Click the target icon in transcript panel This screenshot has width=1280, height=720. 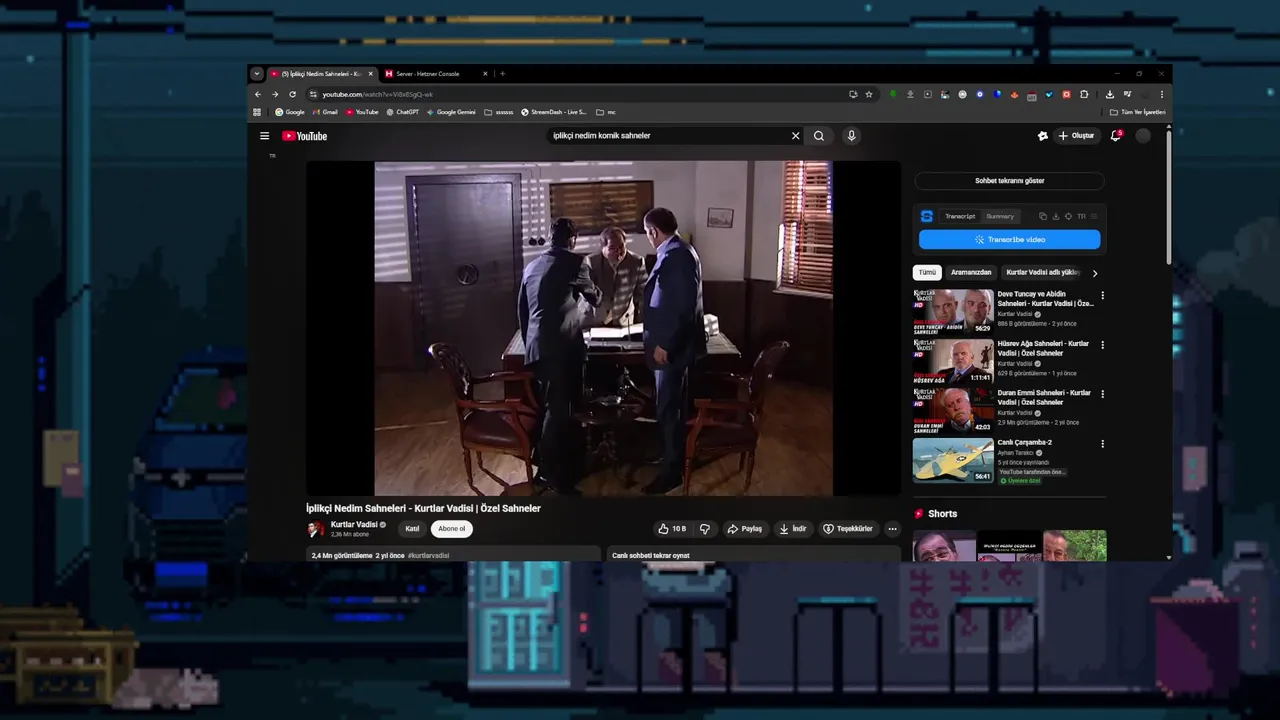pyautogui.click(x=1068, y=216)
